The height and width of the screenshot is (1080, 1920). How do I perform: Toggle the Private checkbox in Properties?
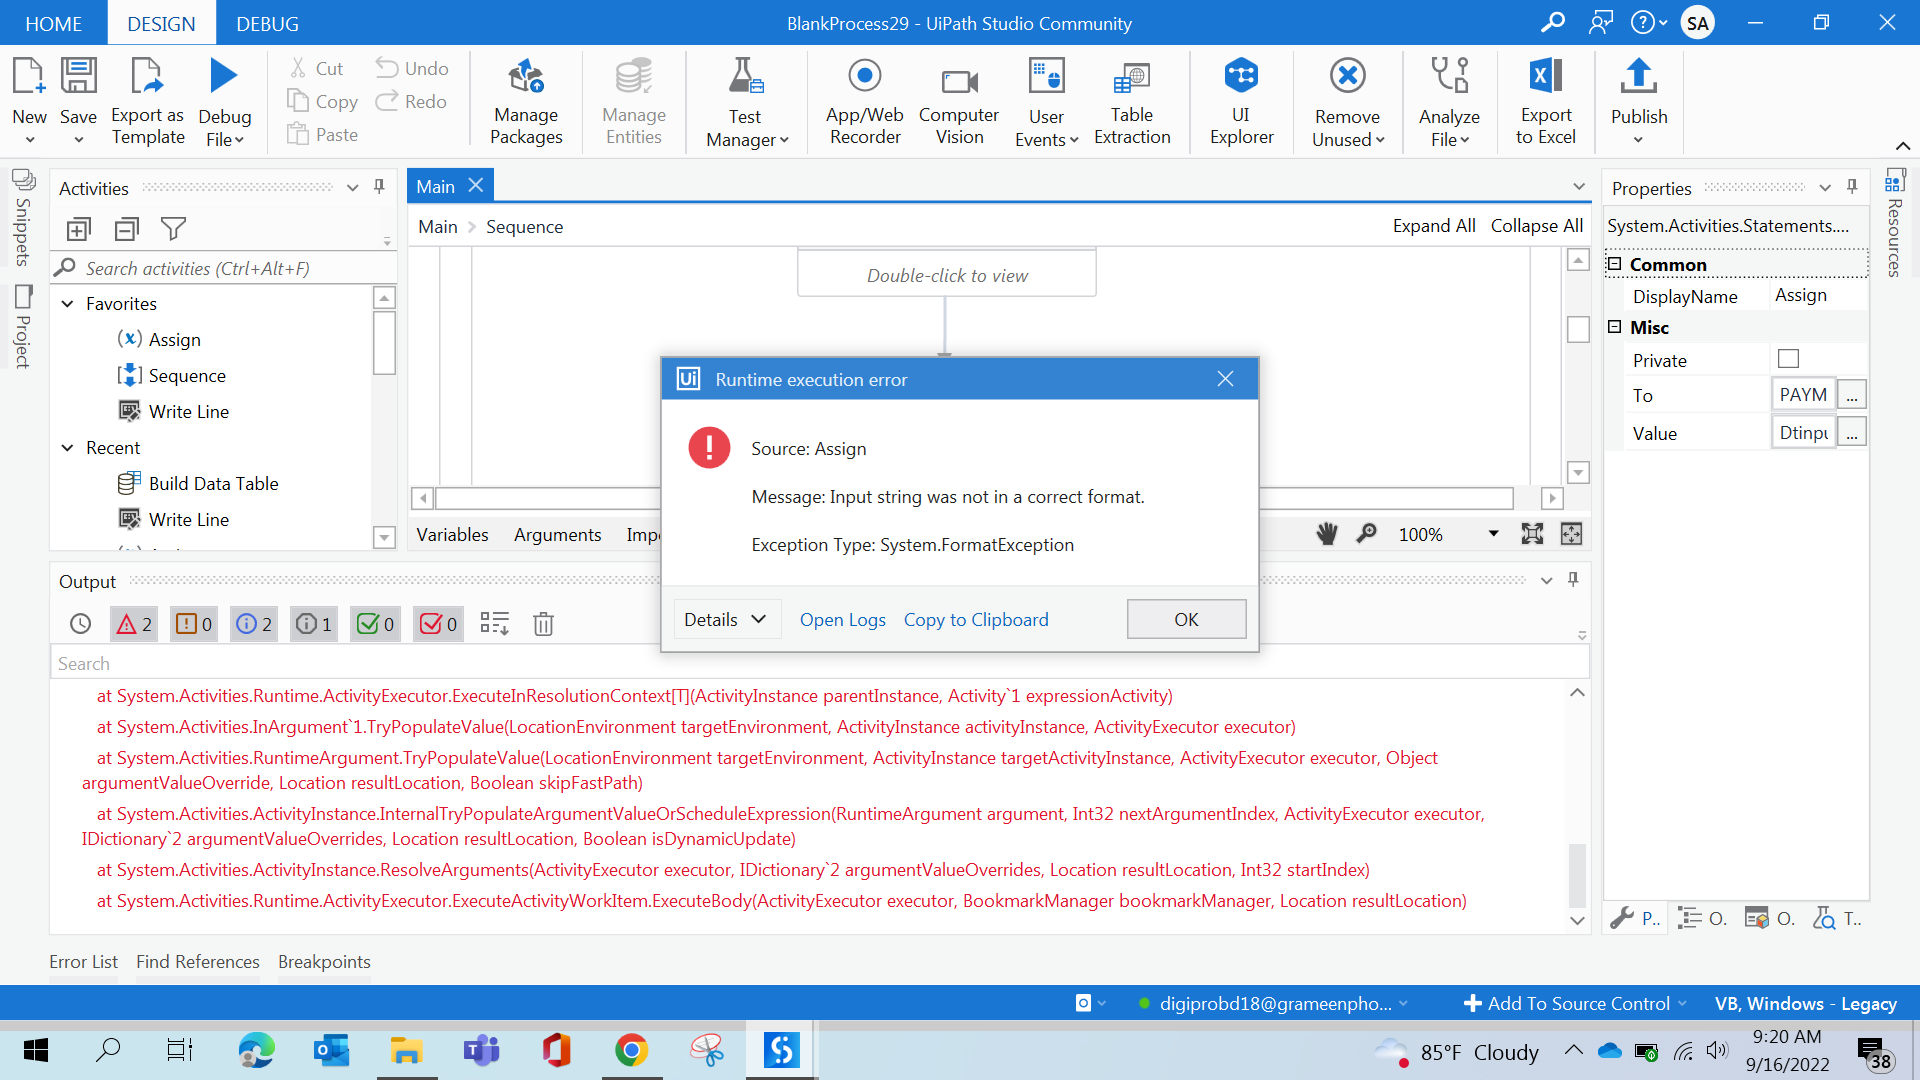(1788, 359)
